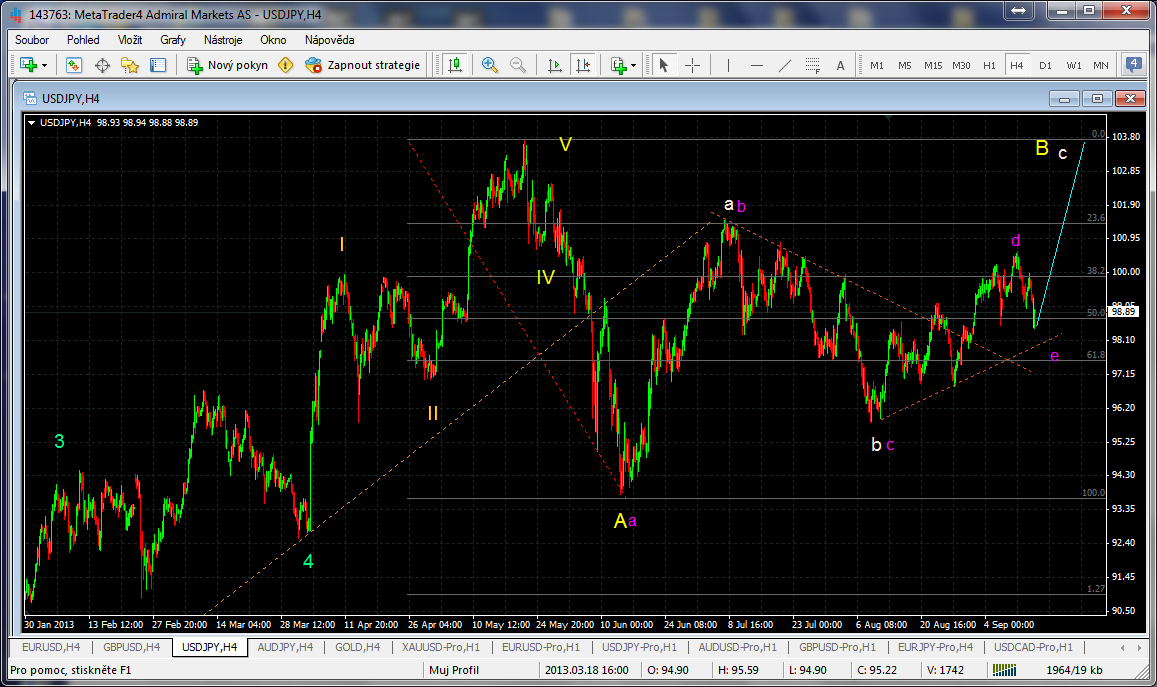The width and height of the screenshot is (1157, 687).
Task: Zoom out on the chart
Action: pyautogui.click(x=518, y=65)
